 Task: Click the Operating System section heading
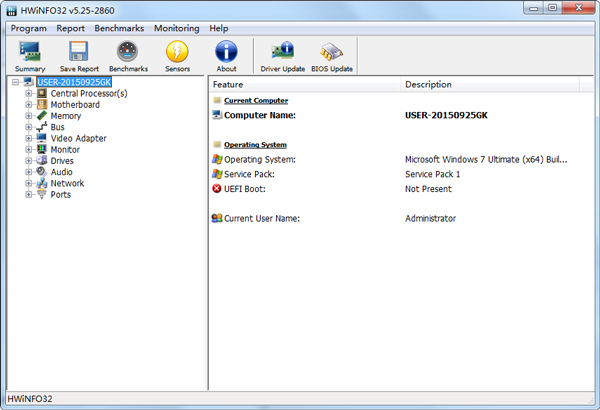click(255, 145)
